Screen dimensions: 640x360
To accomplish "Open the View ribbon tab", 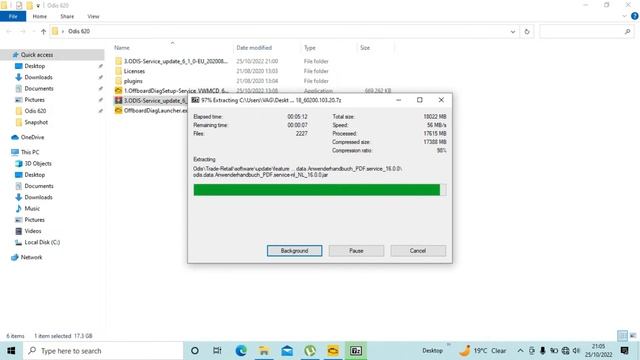I will pos(93,16).
